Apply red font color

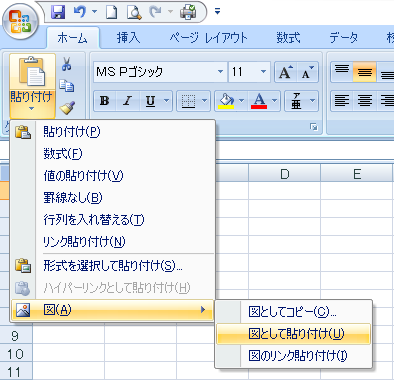[x=259, y=100]
